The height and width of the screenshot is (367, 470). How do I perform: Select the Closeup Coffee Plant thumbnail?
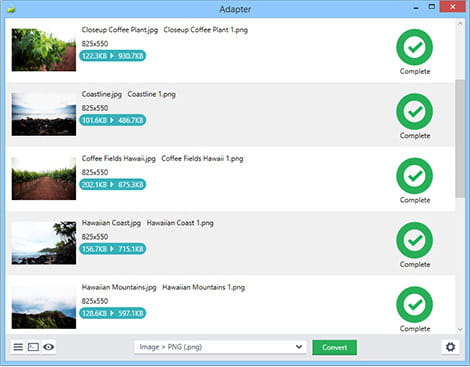coord(44,50)
